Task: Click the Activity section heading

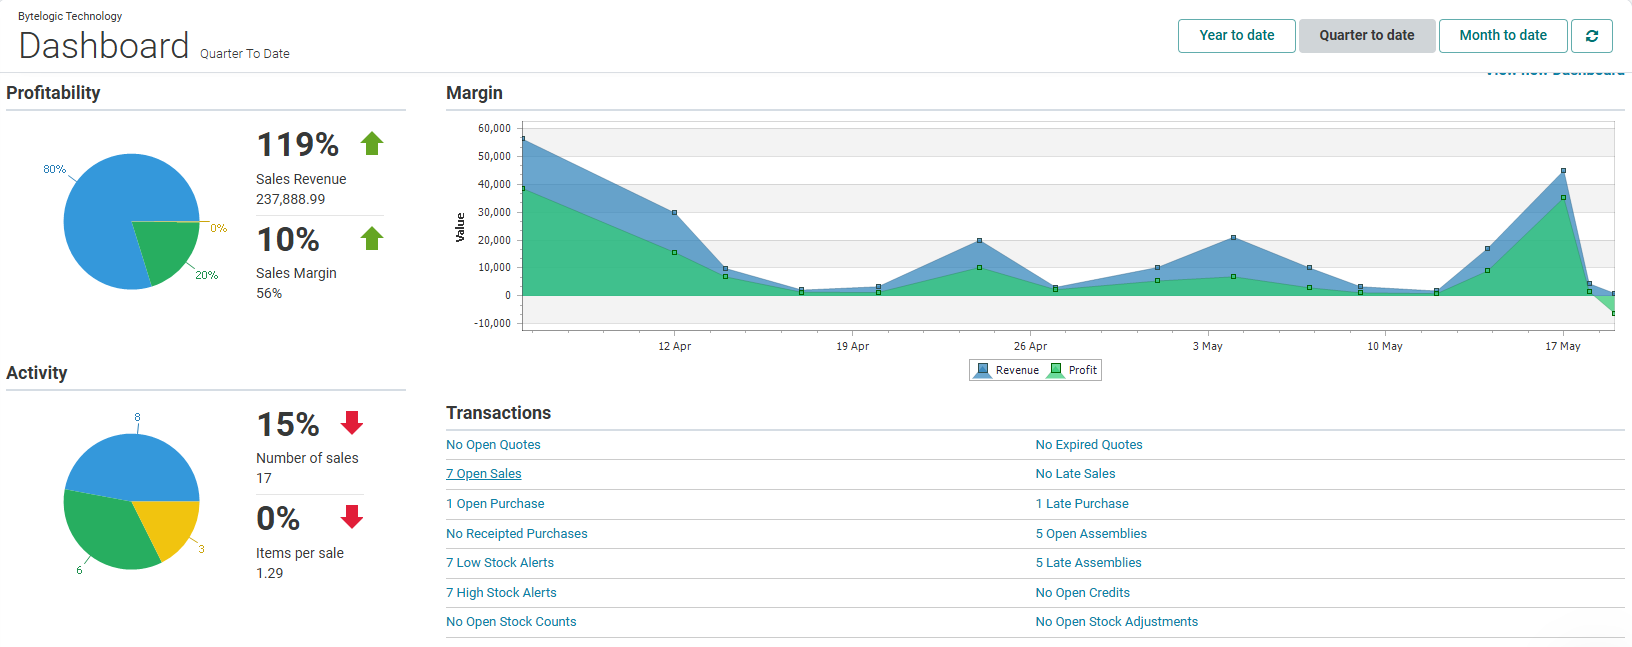Action: point(37,373)
